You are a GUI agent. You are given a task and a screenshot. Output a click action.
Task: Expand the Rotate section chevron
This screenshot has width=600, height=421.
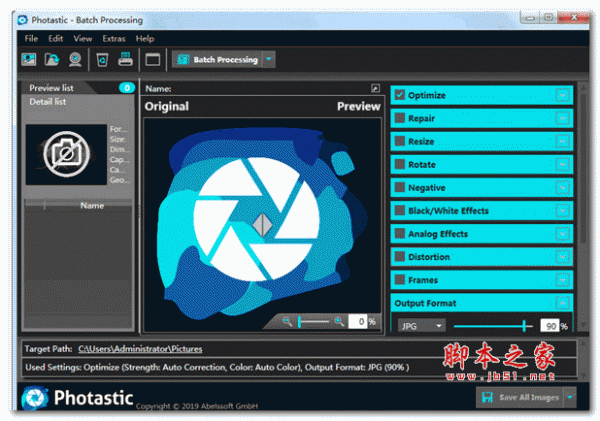tap(562, 165)
